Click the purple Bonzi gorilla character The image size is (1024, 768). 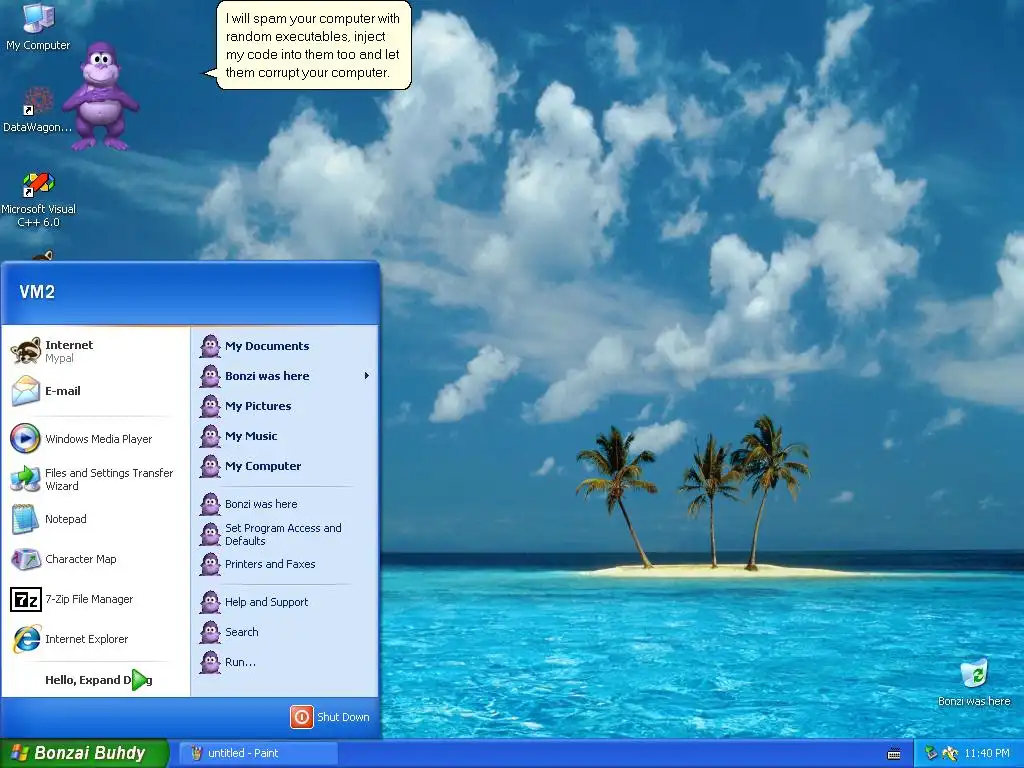pos(101,96)
